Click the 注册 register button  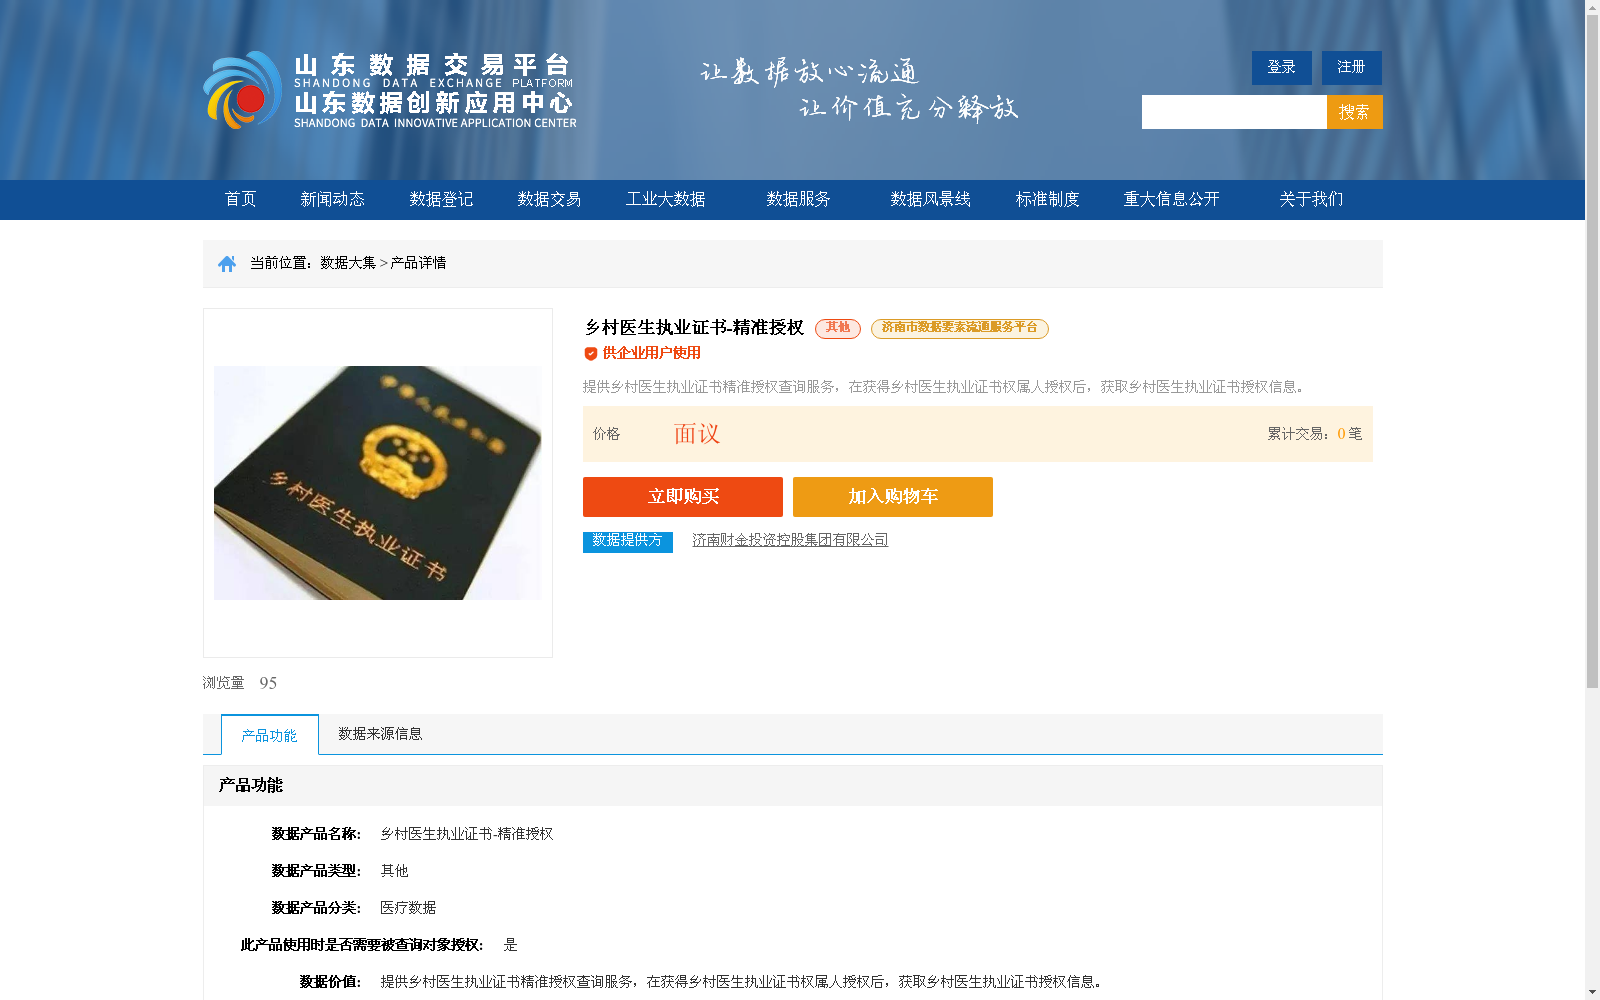pos(1351,67)
